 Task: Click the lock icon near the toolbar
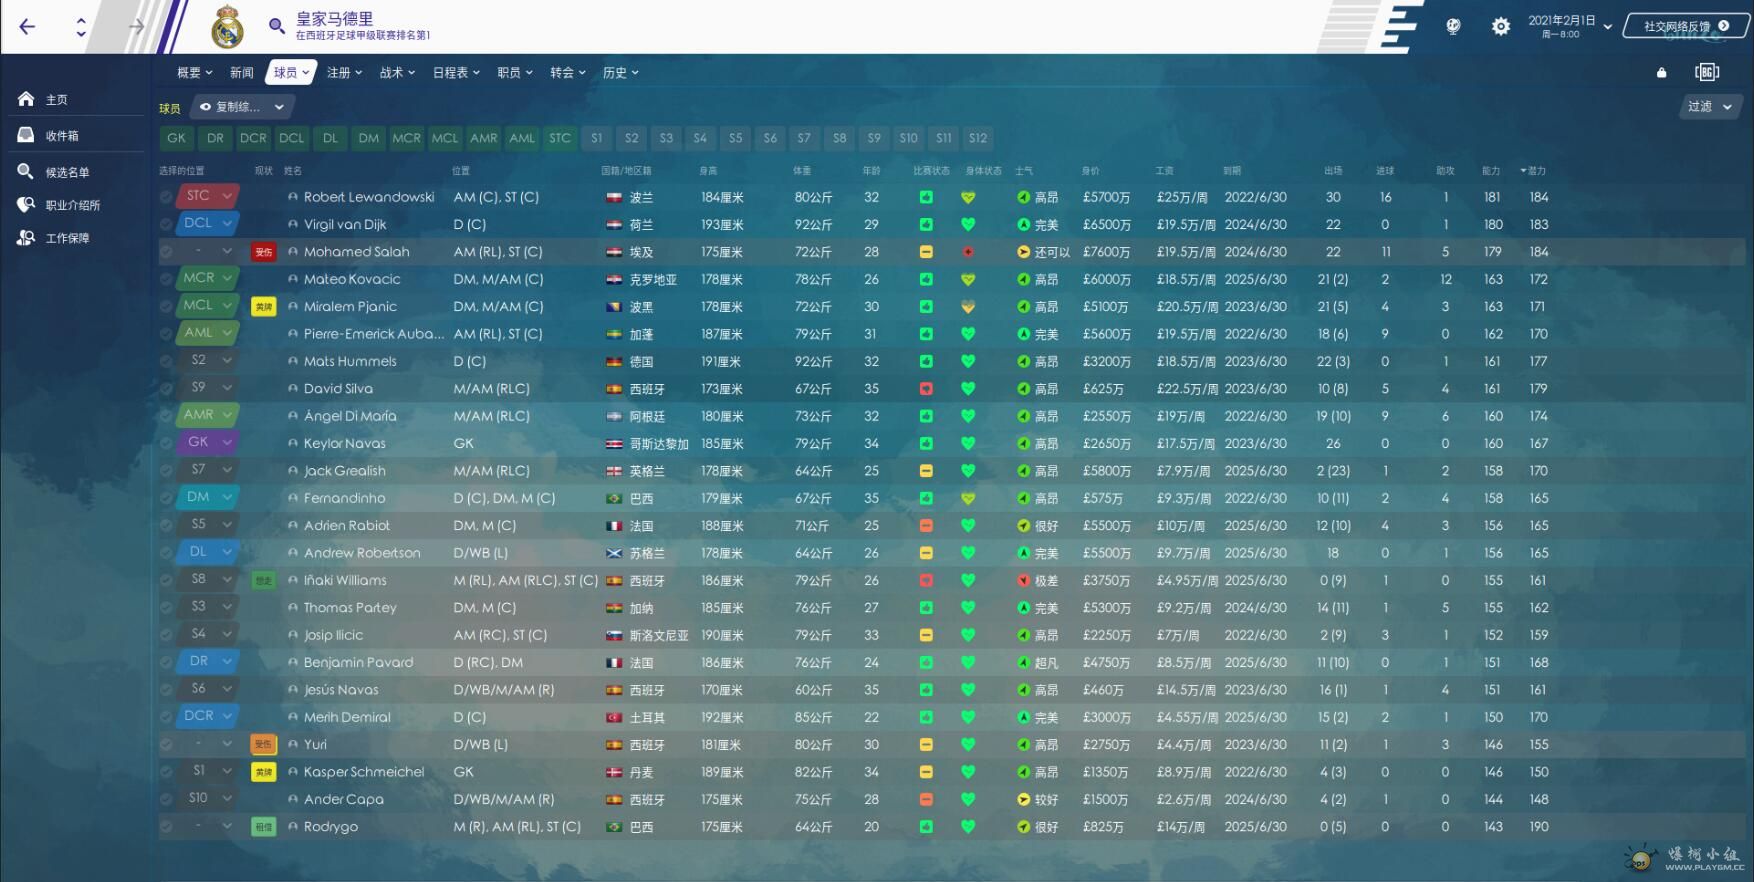coord(1662,72)
